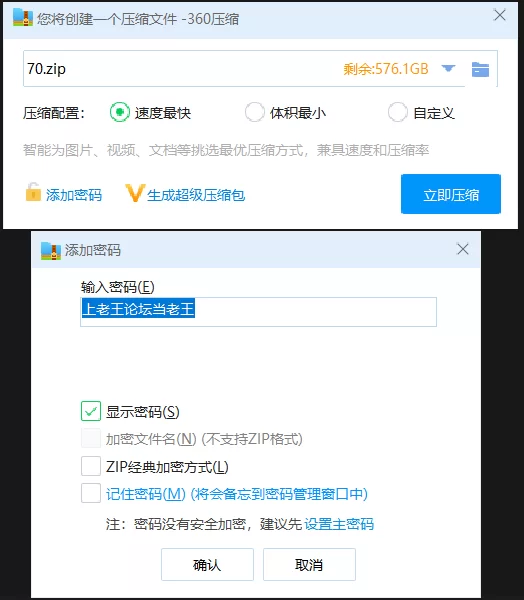Start compression with 立即压缩 button
This screenshot has height=600, width=524.
point(451,194)
